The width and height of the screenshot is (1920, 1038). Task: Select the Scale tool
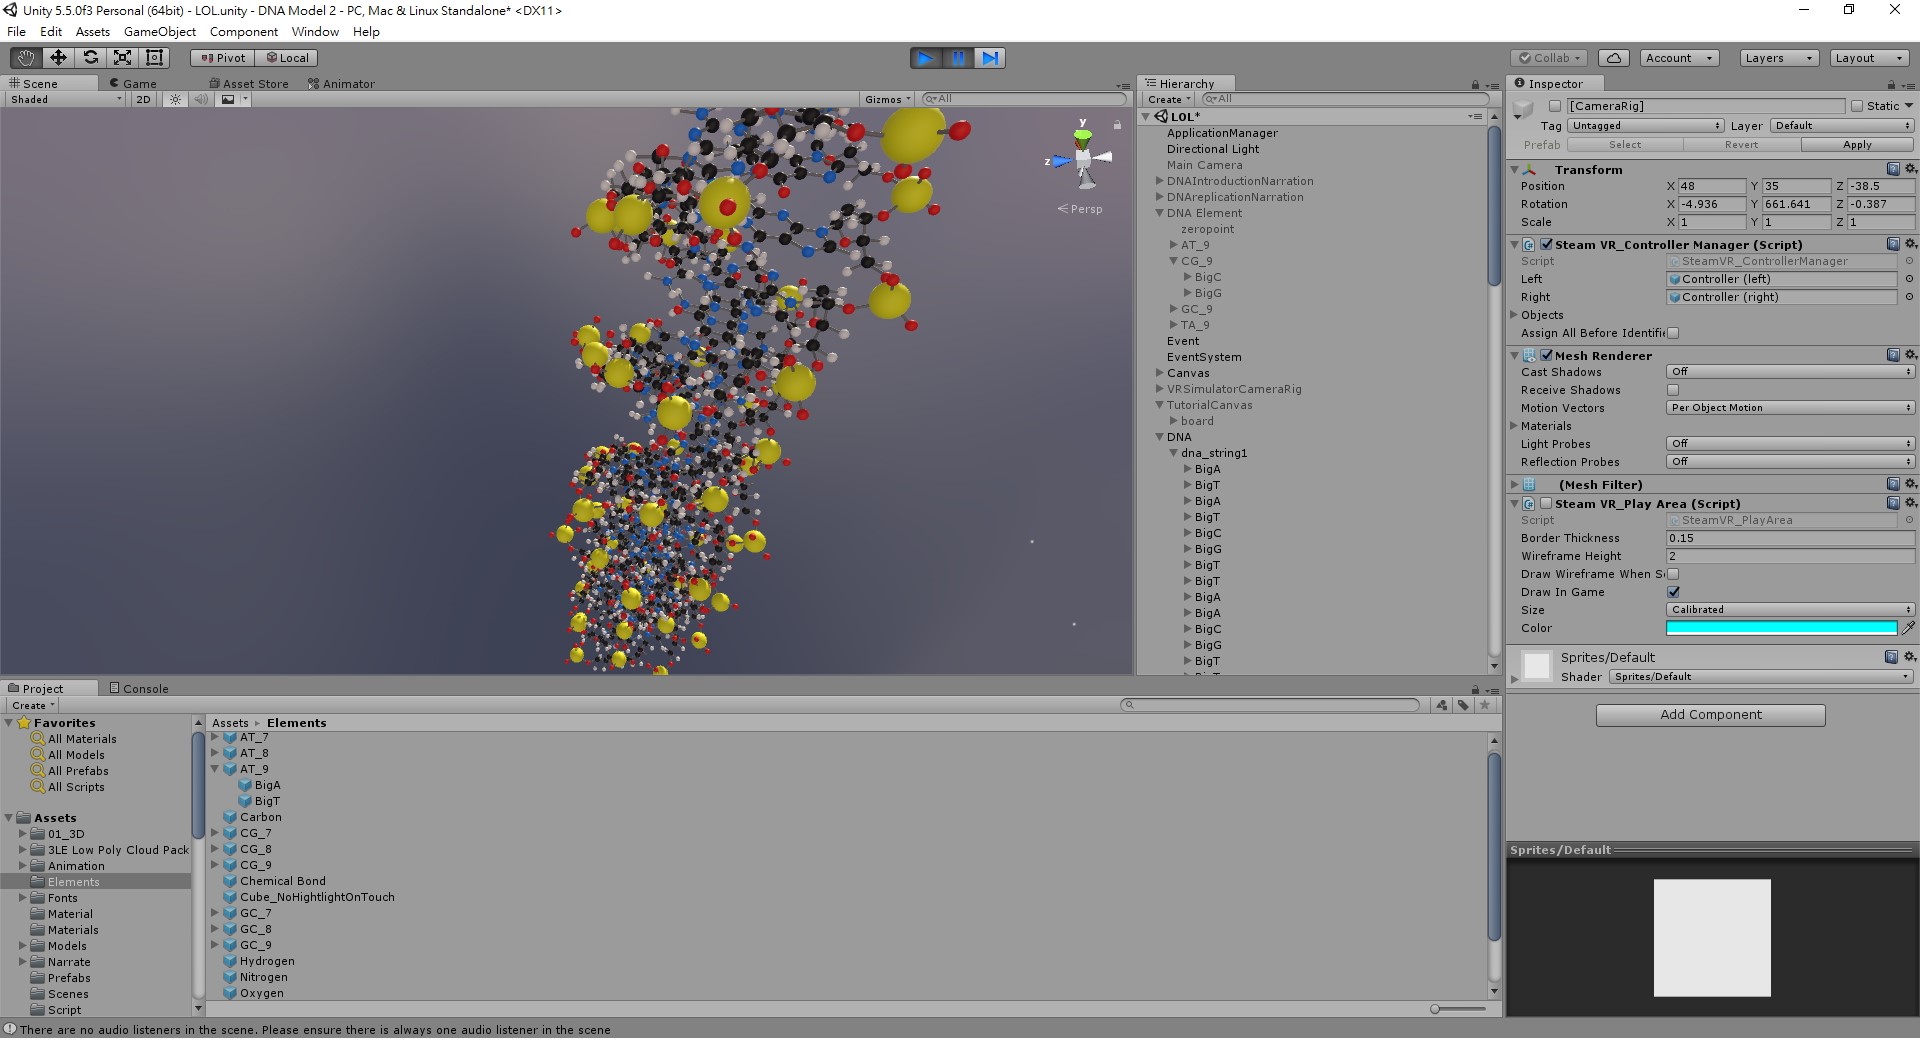(122, 58)
